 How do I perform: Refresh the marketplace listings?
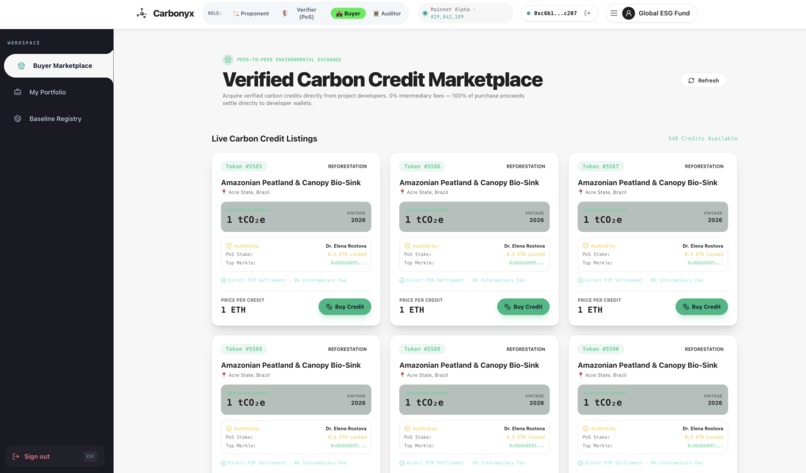click(703, 80)
